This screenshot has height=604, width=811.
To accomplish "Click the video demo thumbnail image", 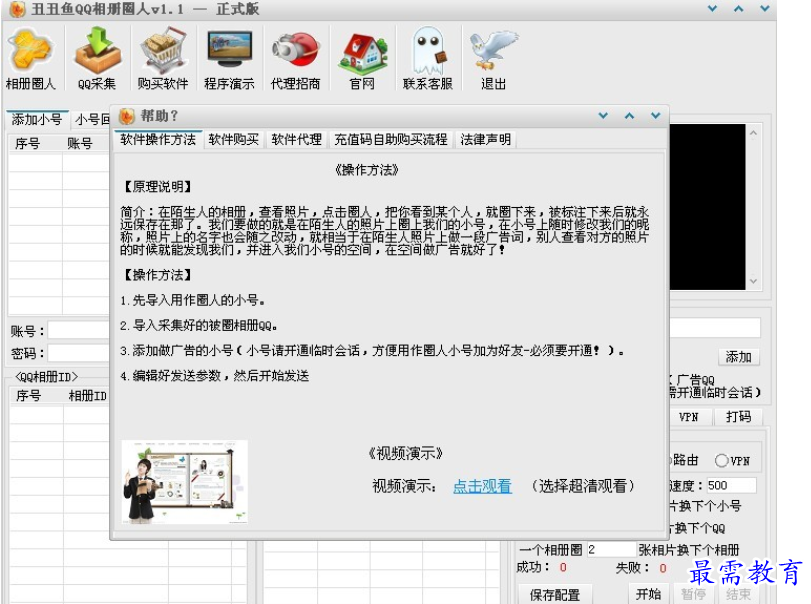I will (x=185, y=482).
